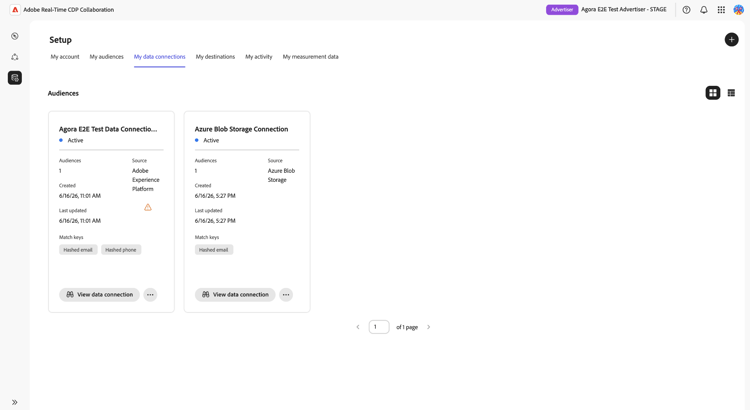The width and height of the screenshot is (750, 410).
Task: Open the help question mark icon
Action: pos(686,10)
